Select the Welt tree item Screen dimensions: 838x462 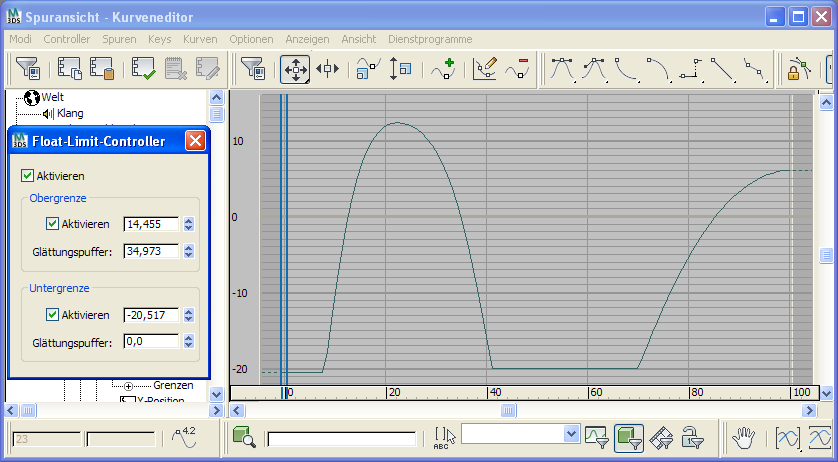coord(52,97)
